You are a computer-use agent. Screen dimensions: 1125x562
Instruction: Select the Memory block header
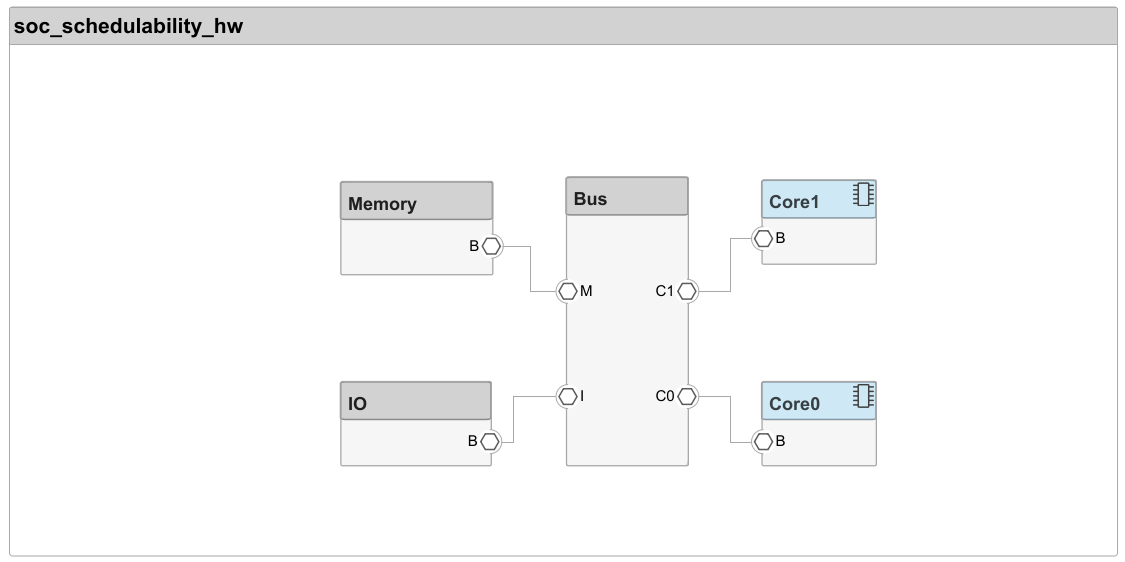(x=416, y=201)
